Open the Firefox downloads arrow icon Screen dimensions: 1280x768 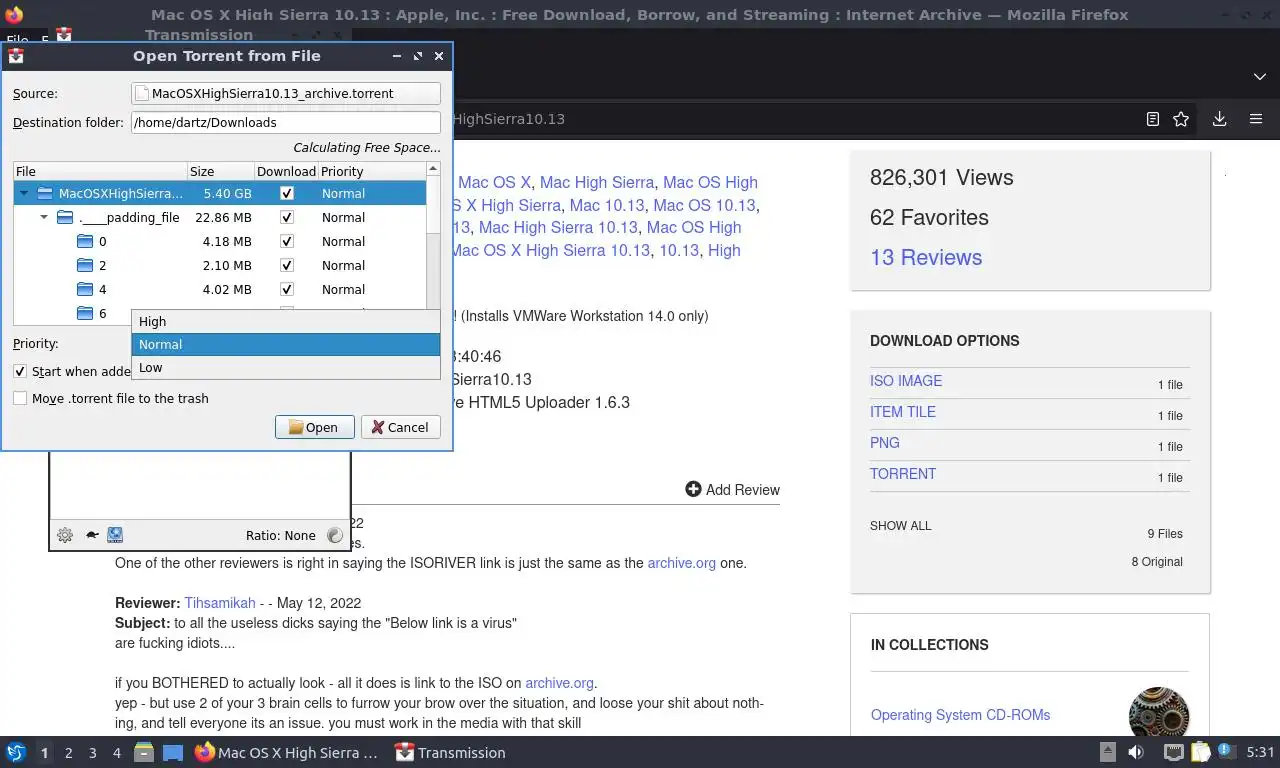(x=1219, y=119)
